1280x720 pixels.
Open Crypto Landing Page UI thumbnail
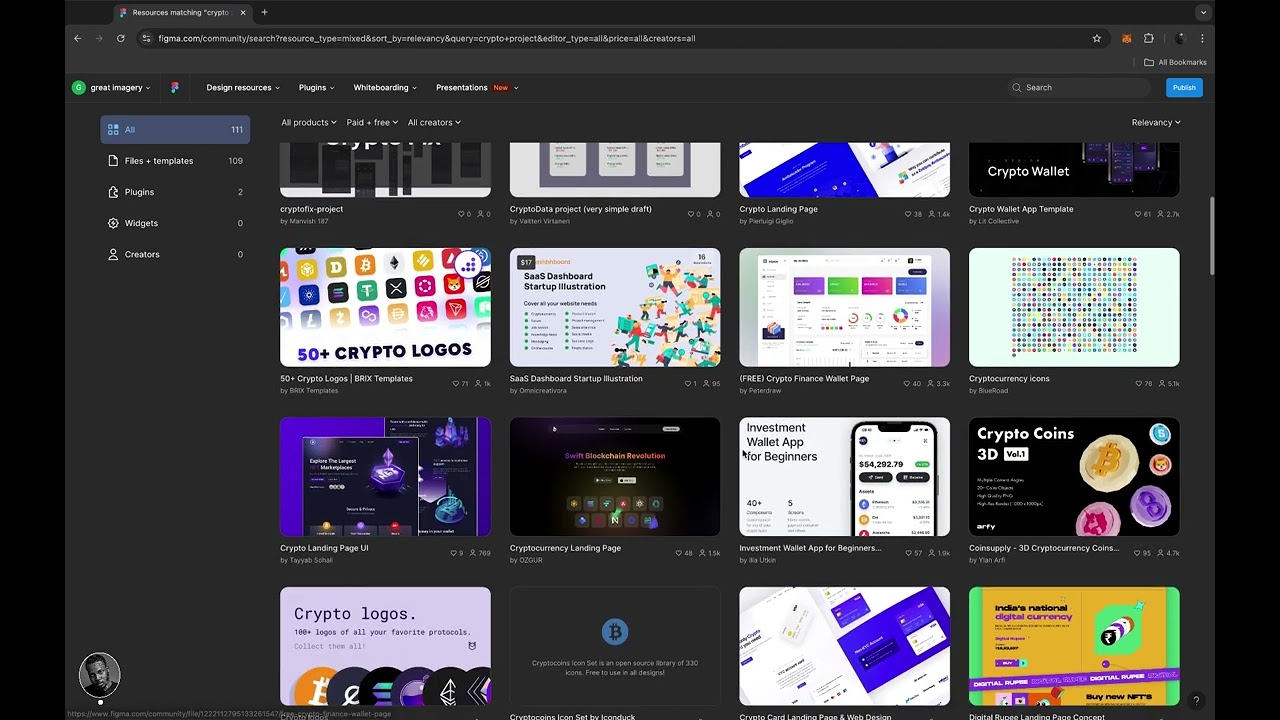(385, 477)
